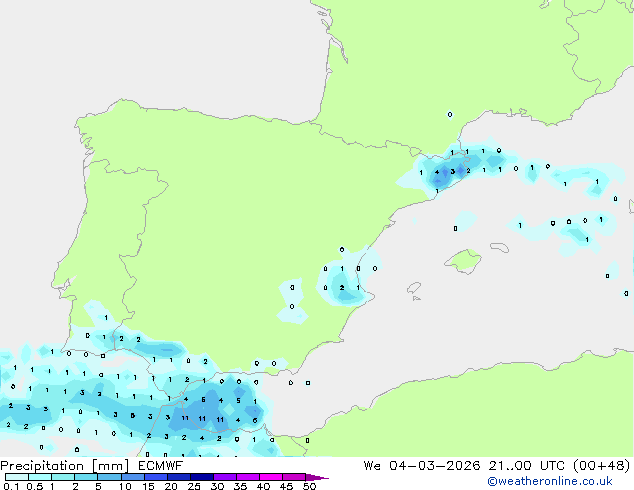The width and height of the screenshot is (634, 490).
Task: Click Mallorca island on the map
Action: pyautogui.click(x=463, y=261)
